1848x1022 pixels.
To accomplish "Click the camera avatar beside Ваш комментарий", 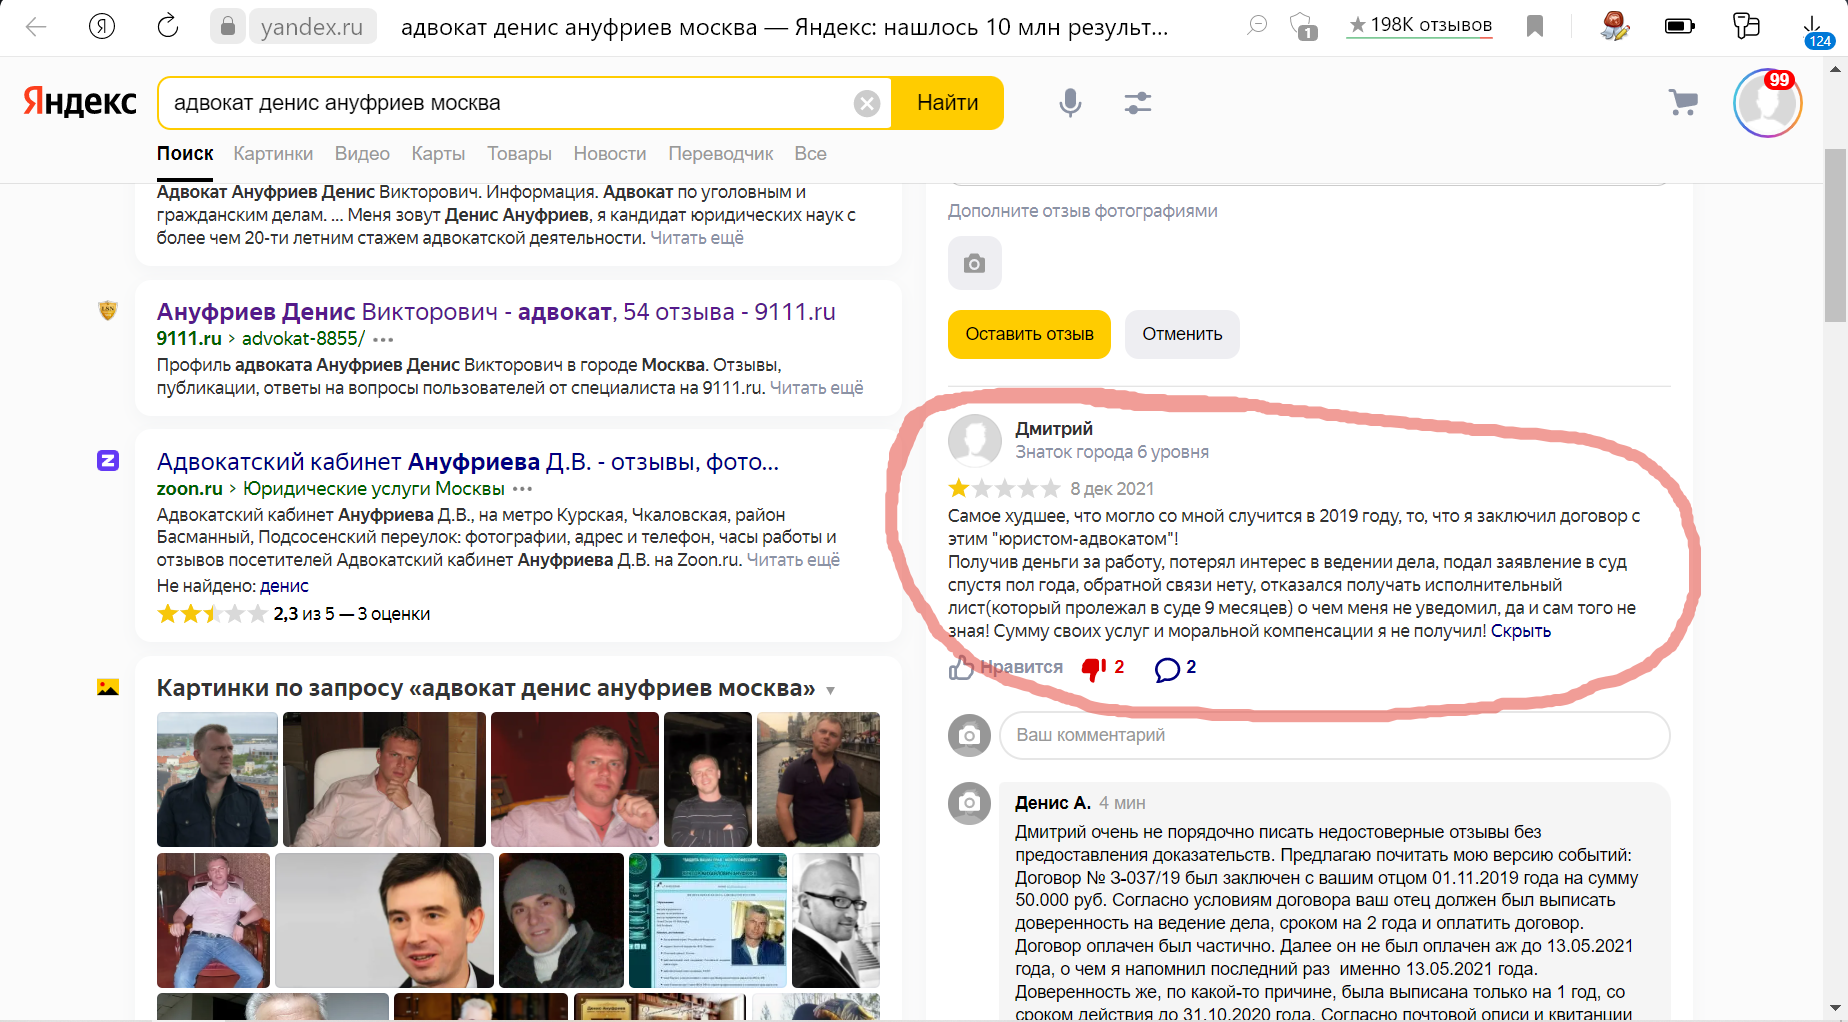I will (969, 735).
